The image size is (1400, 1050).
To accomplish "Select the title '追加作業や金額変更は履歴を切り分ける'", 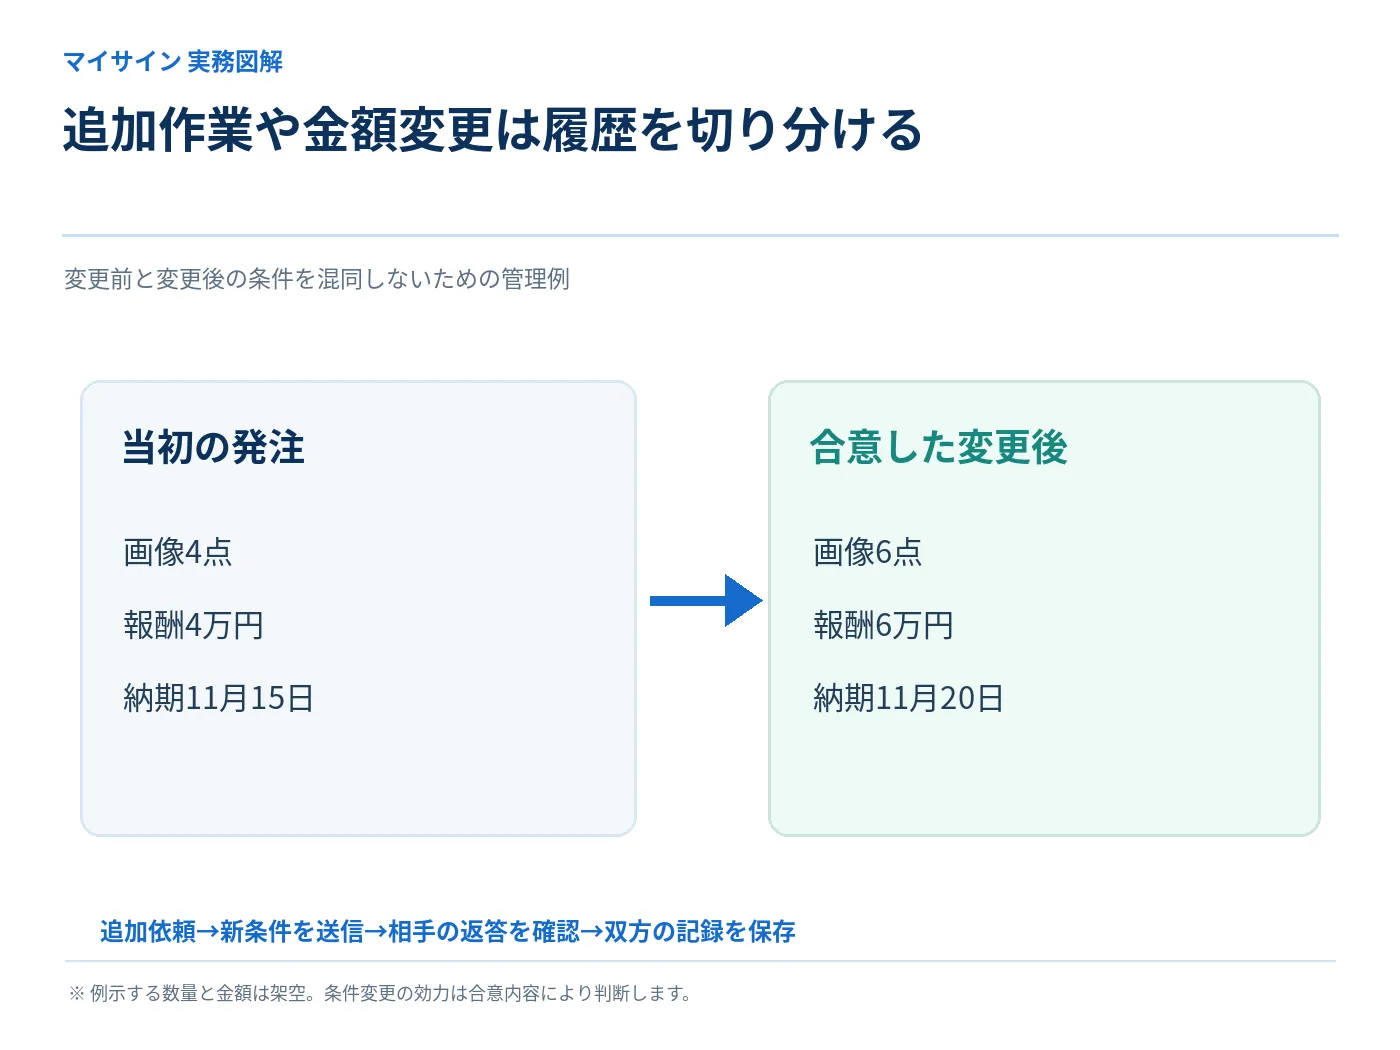I will point(492,130).
